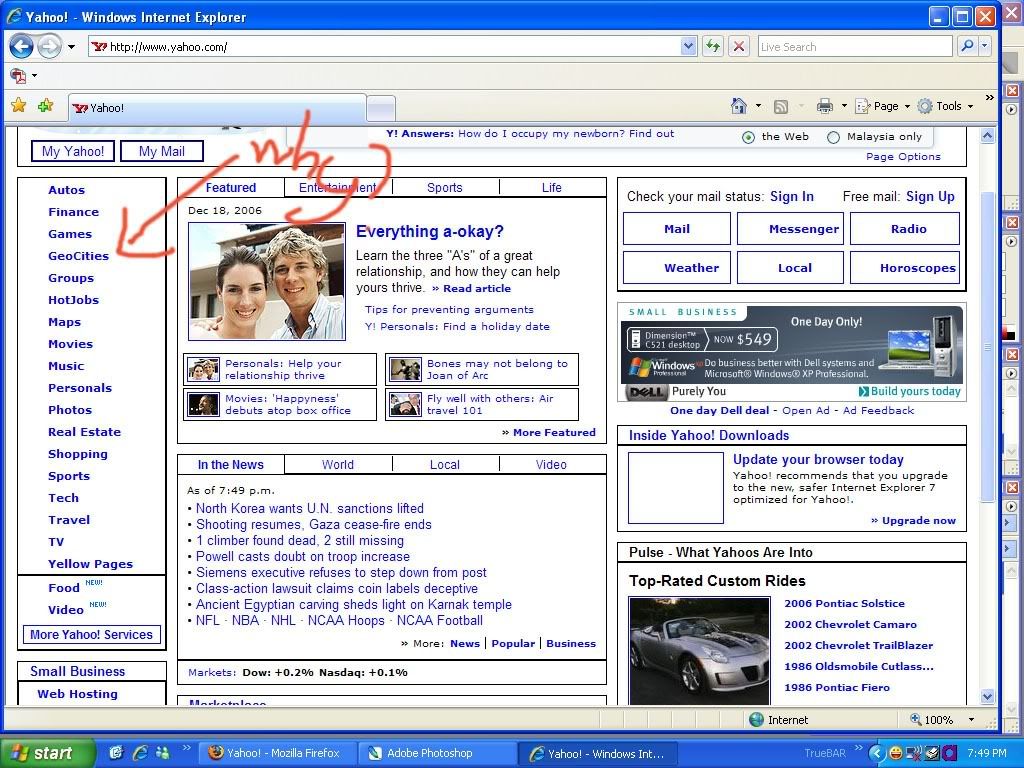Open Adobe Photoshop from the taskbar
The image size is (1024, 768).
[438, 753]
